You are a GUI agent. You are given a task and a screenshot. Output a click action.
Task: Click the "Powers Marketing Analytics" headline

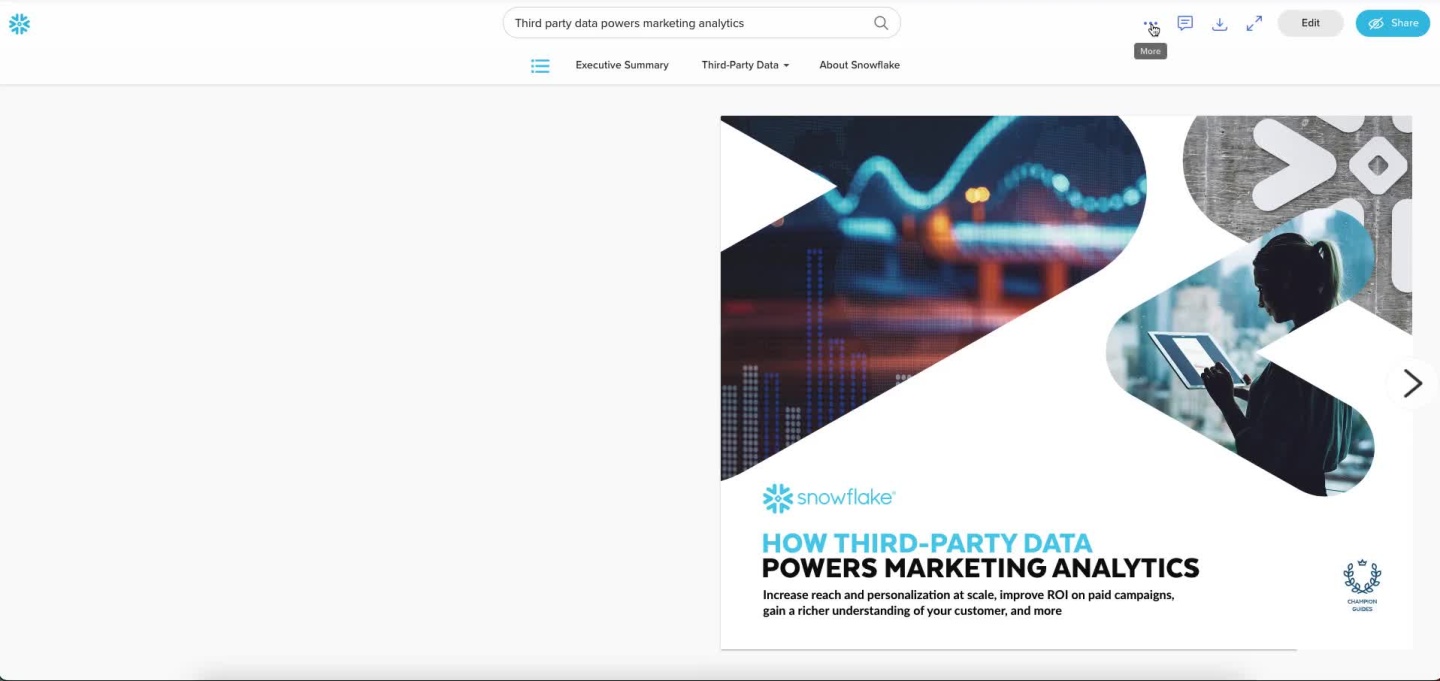tap(980, 568)
